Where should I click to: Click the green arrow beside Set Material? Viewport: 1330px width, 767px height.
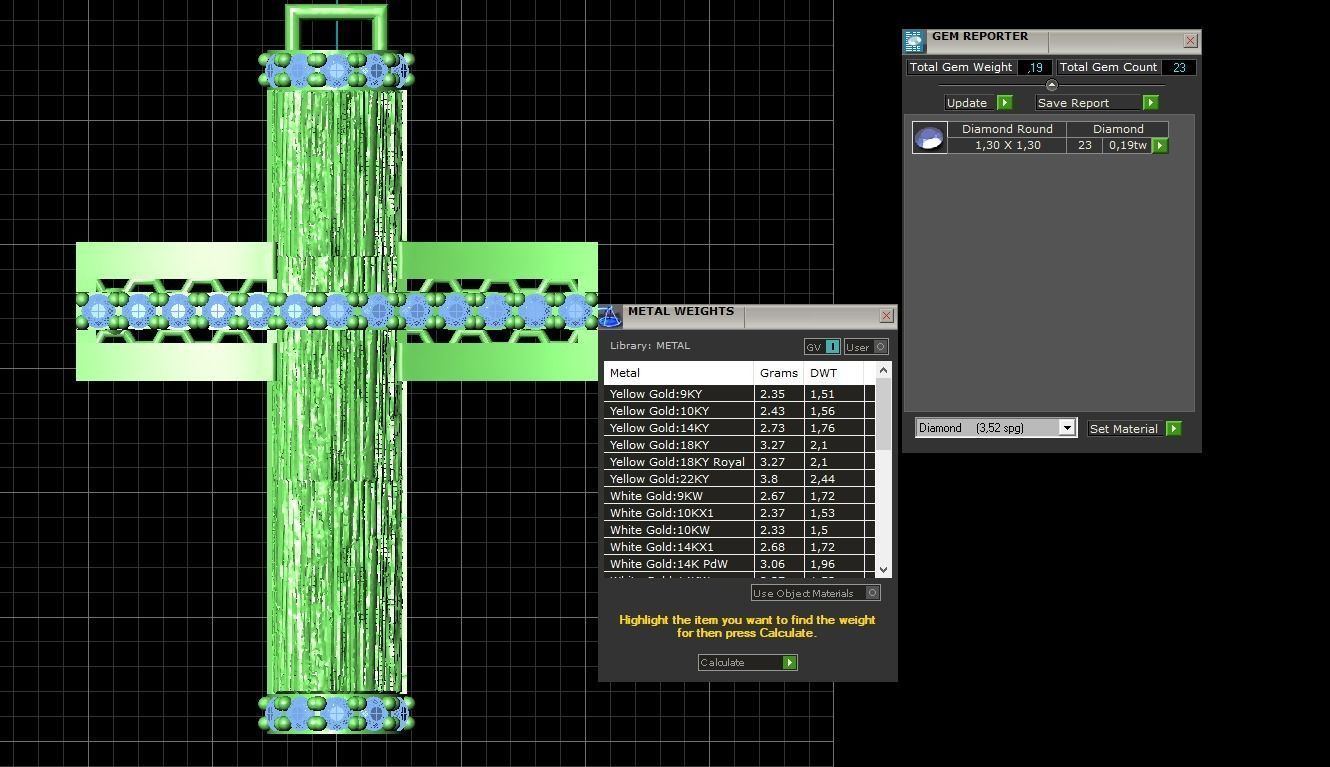tap(1174, 429)
